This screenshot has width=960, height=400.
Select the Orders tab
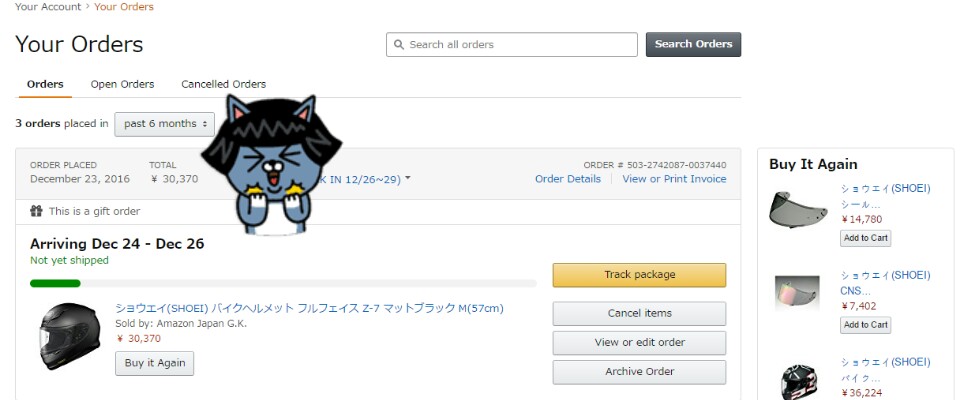45,84
